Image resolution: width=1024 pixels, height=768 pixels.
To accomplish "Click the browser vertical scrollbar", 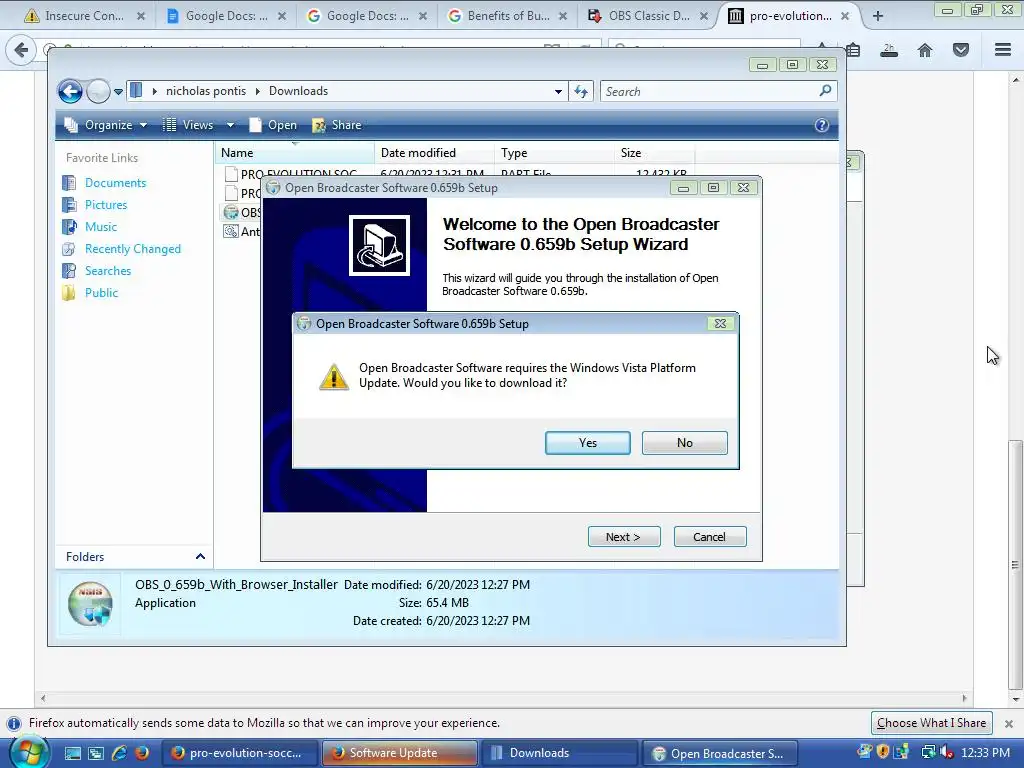I will [x=1015, y=565].
